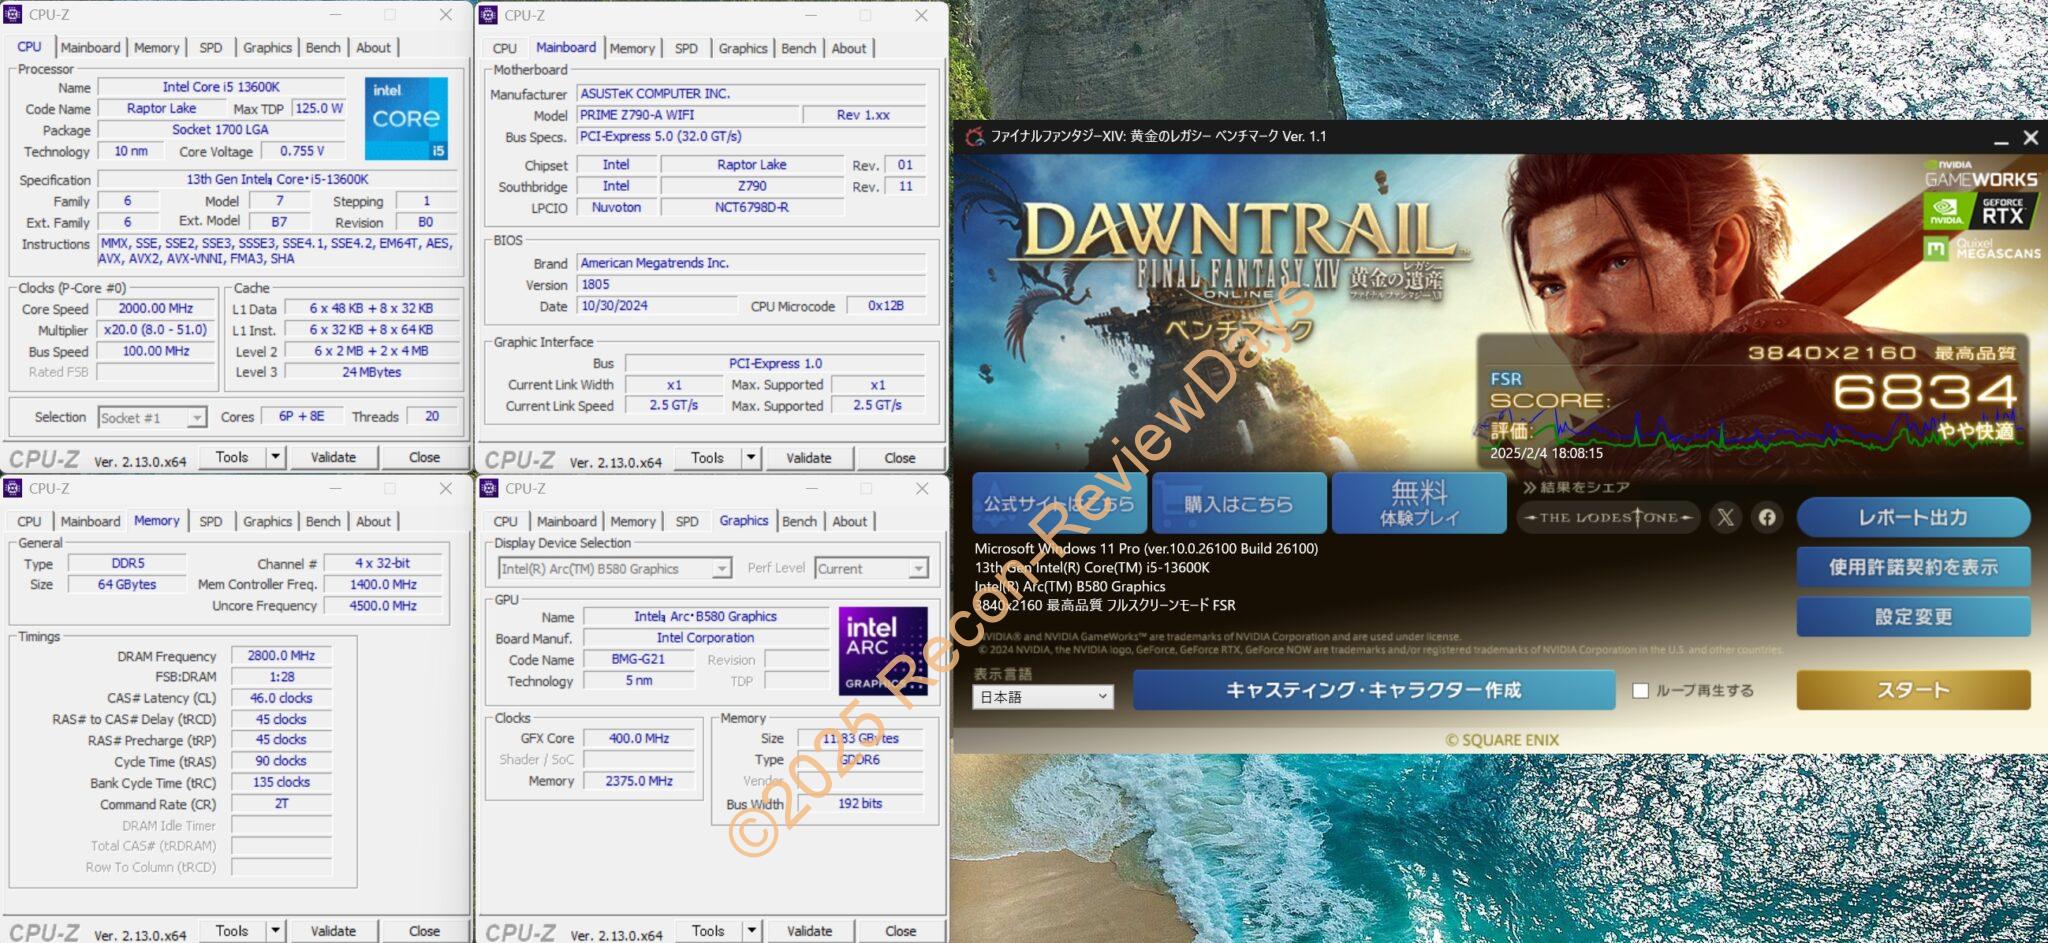The height and width of the screenshot is (943, 2048).
Task: Click the Intel Arc graphics logo
Action: pyautogui.click(x=882, y=650)
